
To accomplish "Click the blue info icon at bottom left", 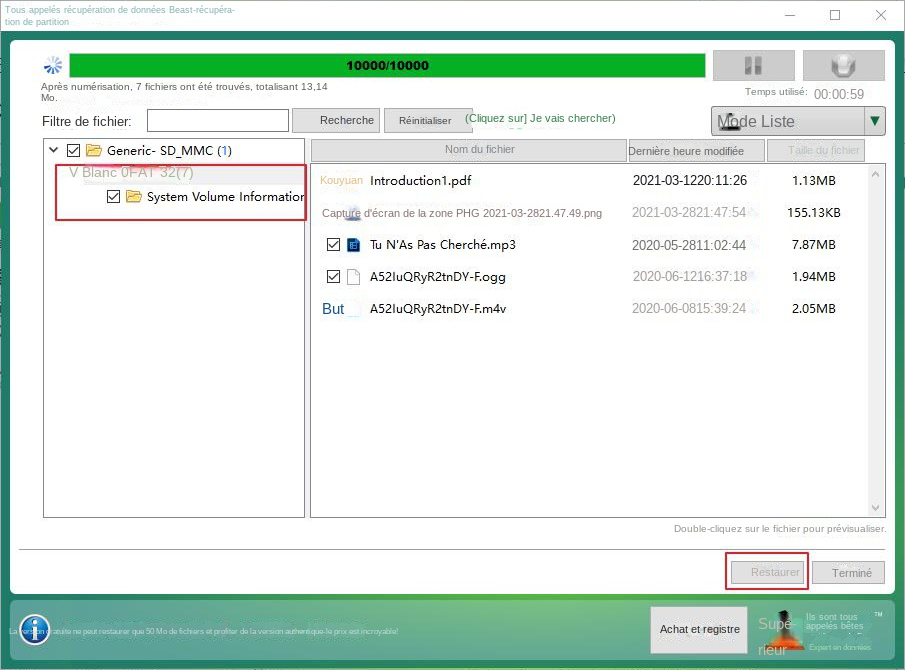I will pos(34,629).
